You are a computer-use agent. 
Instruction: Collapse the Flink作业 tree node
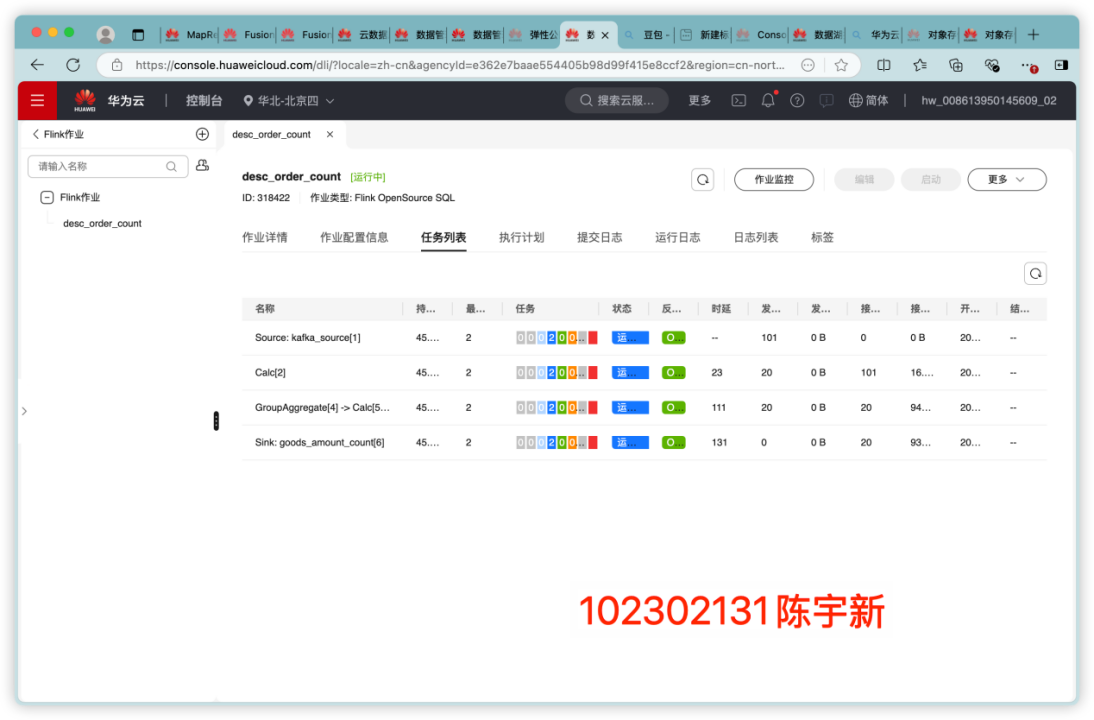coord(47,197)
